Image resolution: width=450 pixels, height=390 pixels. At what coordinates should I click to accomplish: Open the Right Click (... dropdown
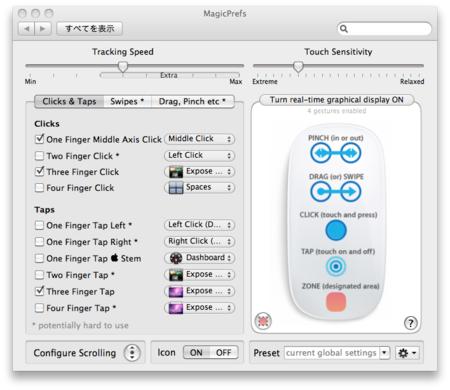pos(199,241)
